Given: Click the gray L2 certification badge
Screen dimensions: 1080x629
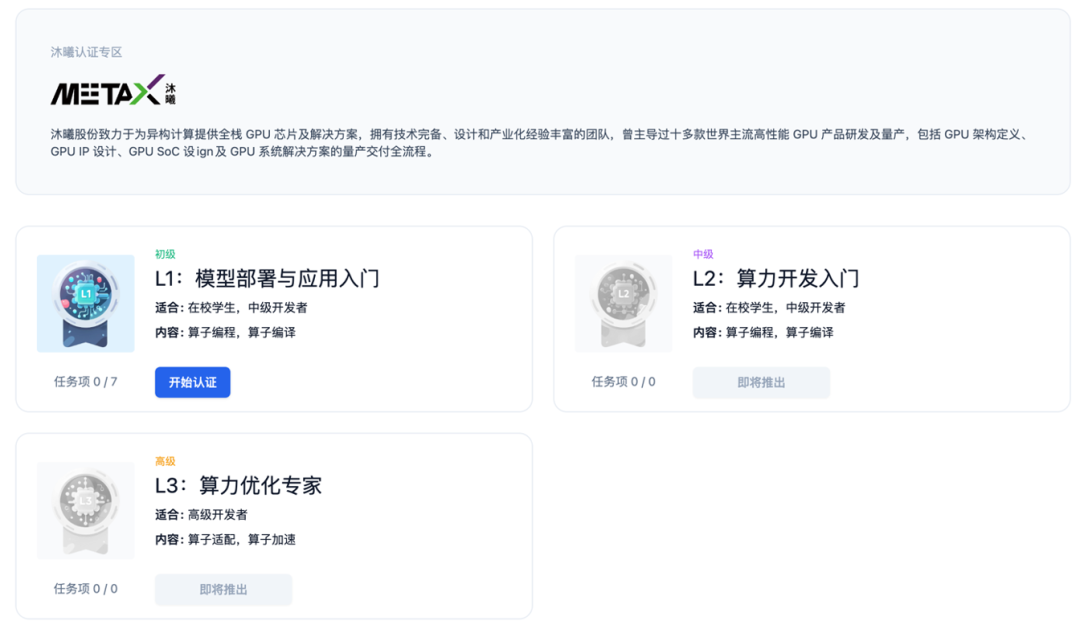Looking at the screenshot, I should coord(623,303).
